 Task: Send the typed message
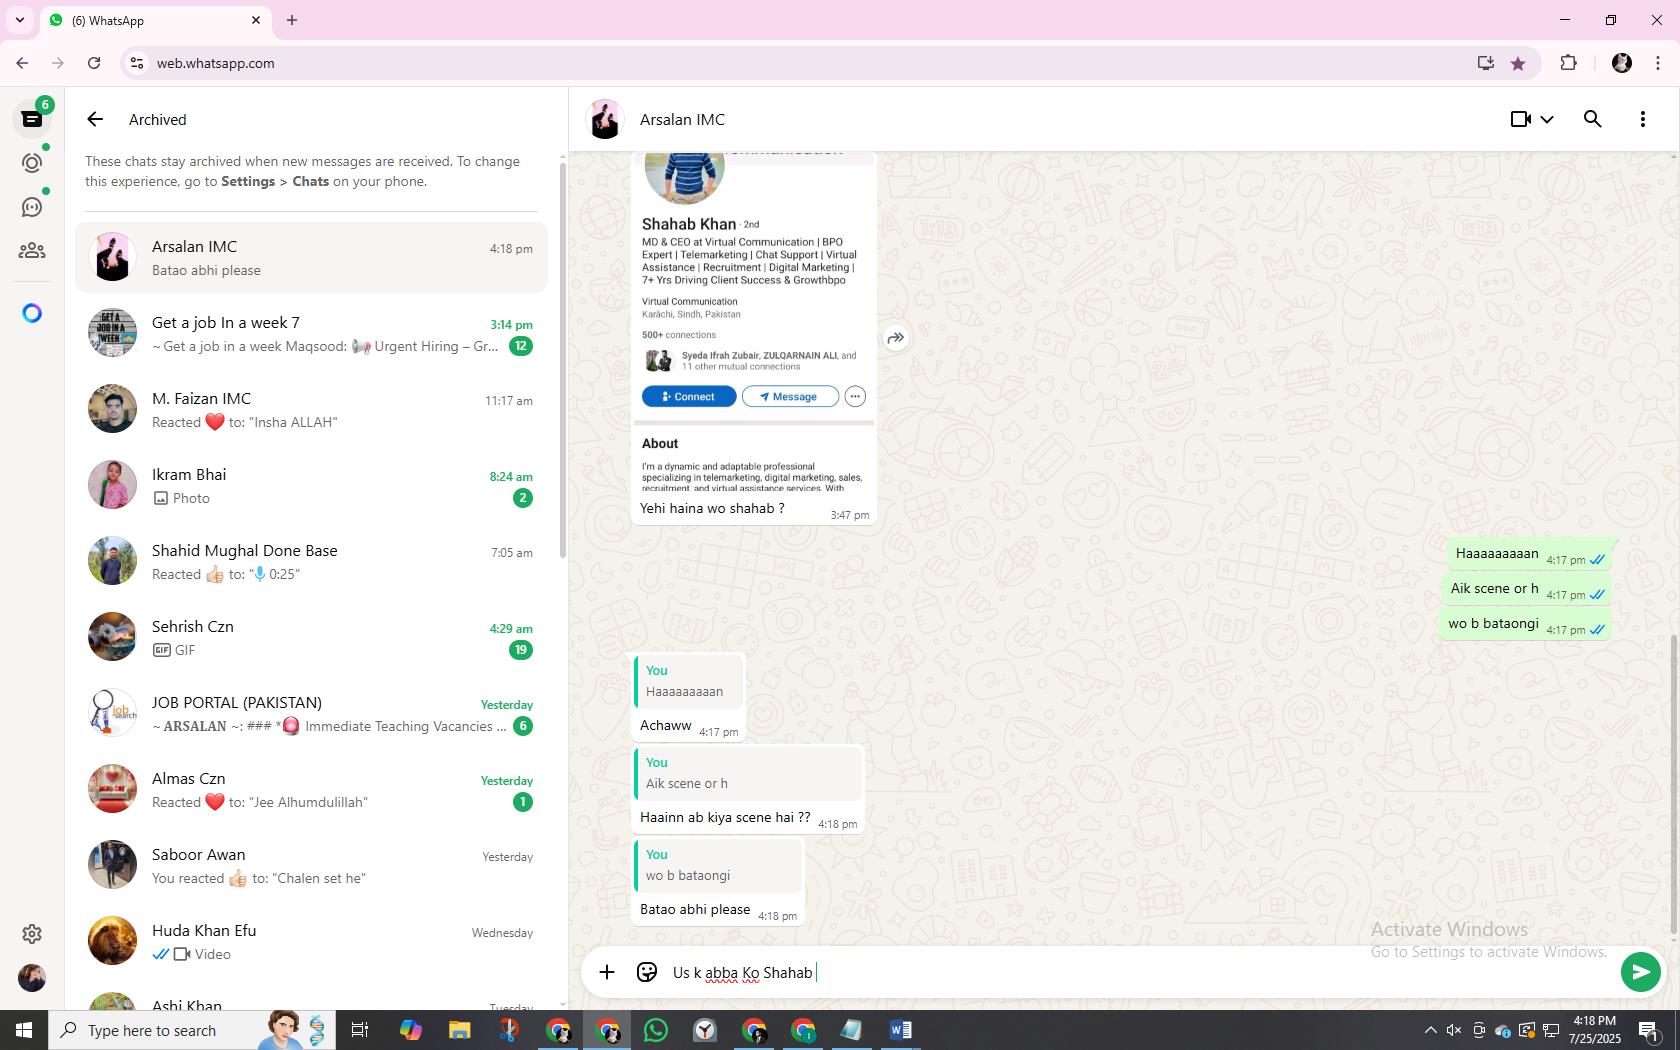(x=1640, y=972)
